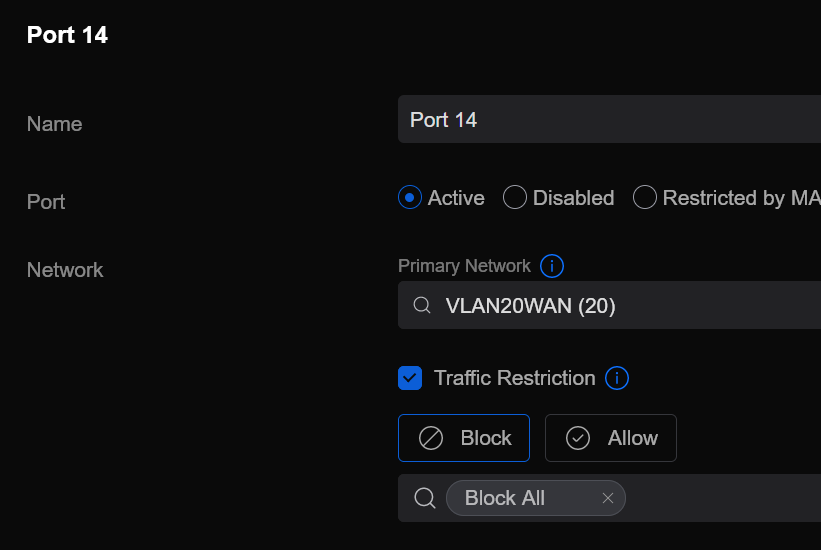
Task: Open the restricted networks selector field
Action: (720, 498)
